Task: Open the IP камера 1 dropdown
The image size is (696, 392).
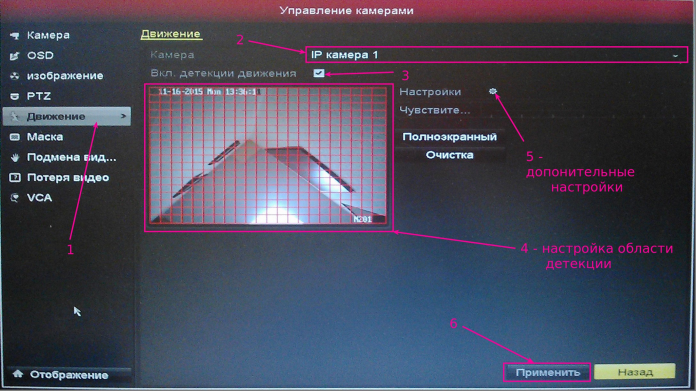Action: (496, 55)
